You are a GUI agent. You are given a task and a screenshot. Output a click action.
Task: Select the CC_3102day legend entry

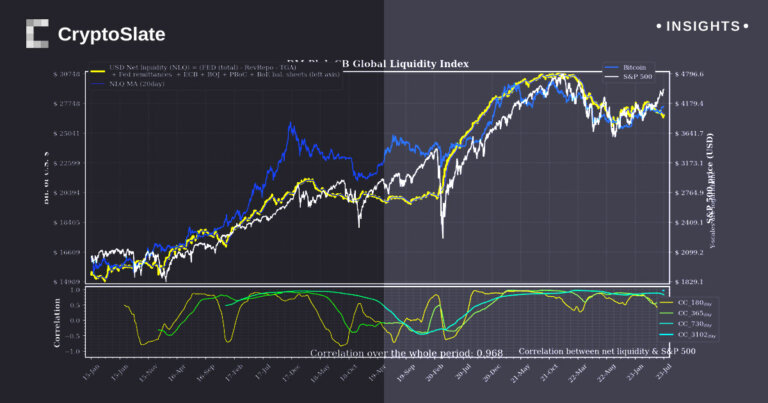click(688, 335)
